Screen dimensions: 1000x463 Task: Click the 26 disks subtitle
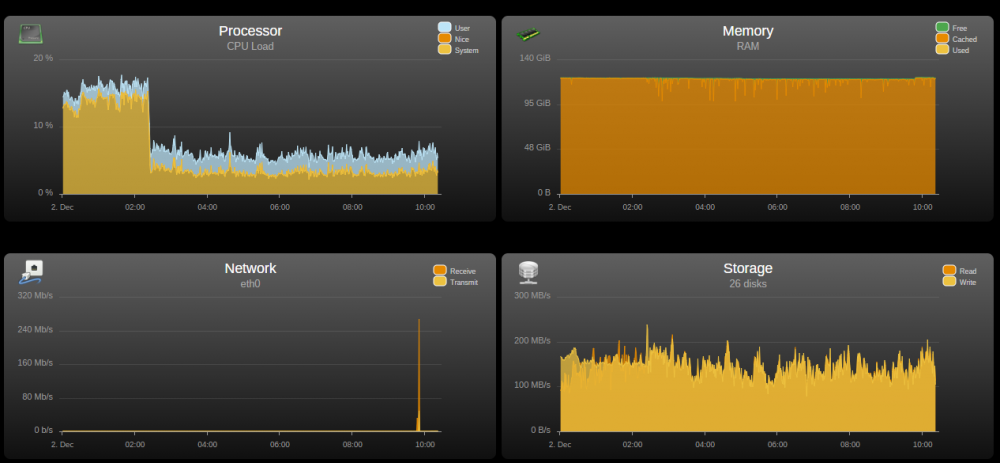click(x=747, y=283)
